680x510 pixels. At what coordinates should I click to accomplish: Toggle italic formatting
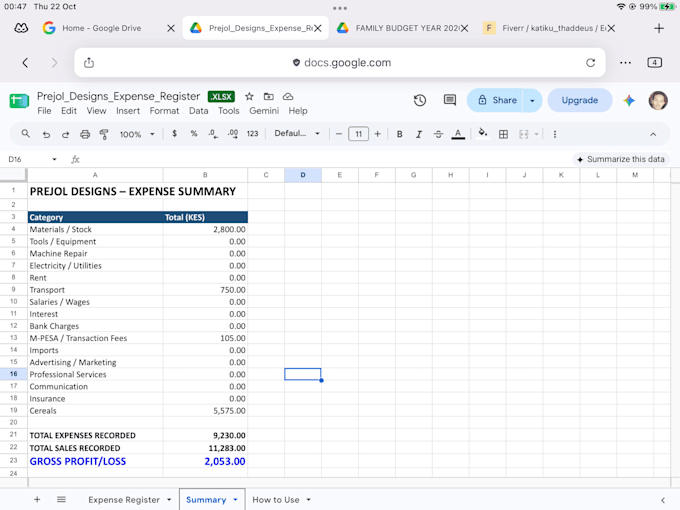pos(418,134)
